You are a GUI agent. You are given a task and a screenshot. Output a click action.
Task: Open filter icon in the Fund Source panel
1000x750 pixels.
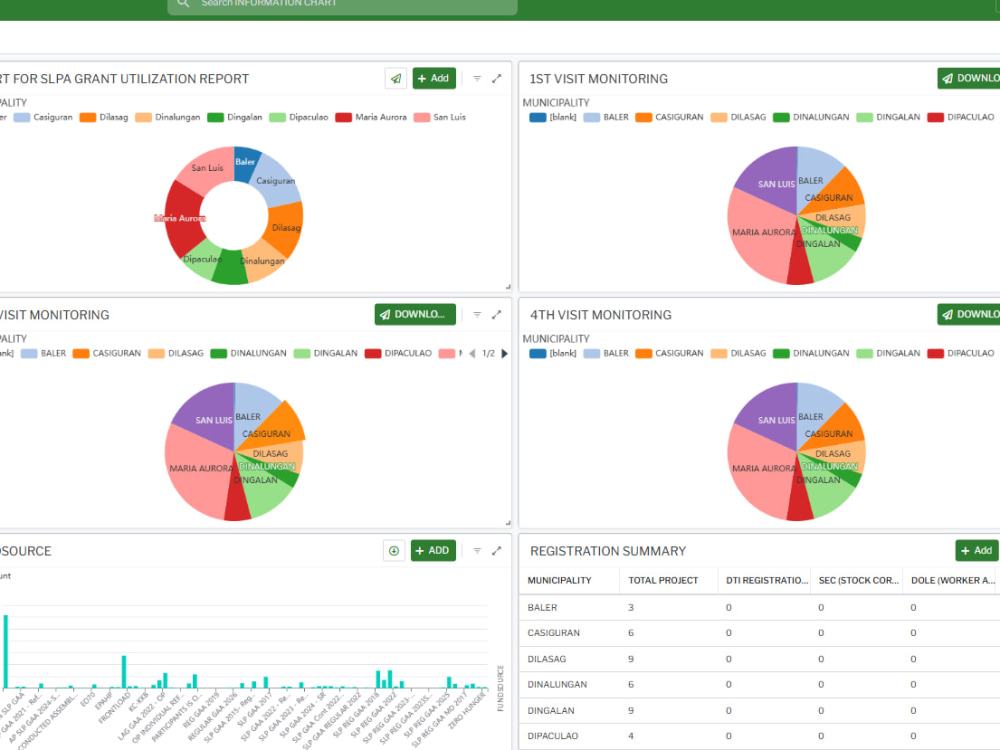click(x=477, y=550)
